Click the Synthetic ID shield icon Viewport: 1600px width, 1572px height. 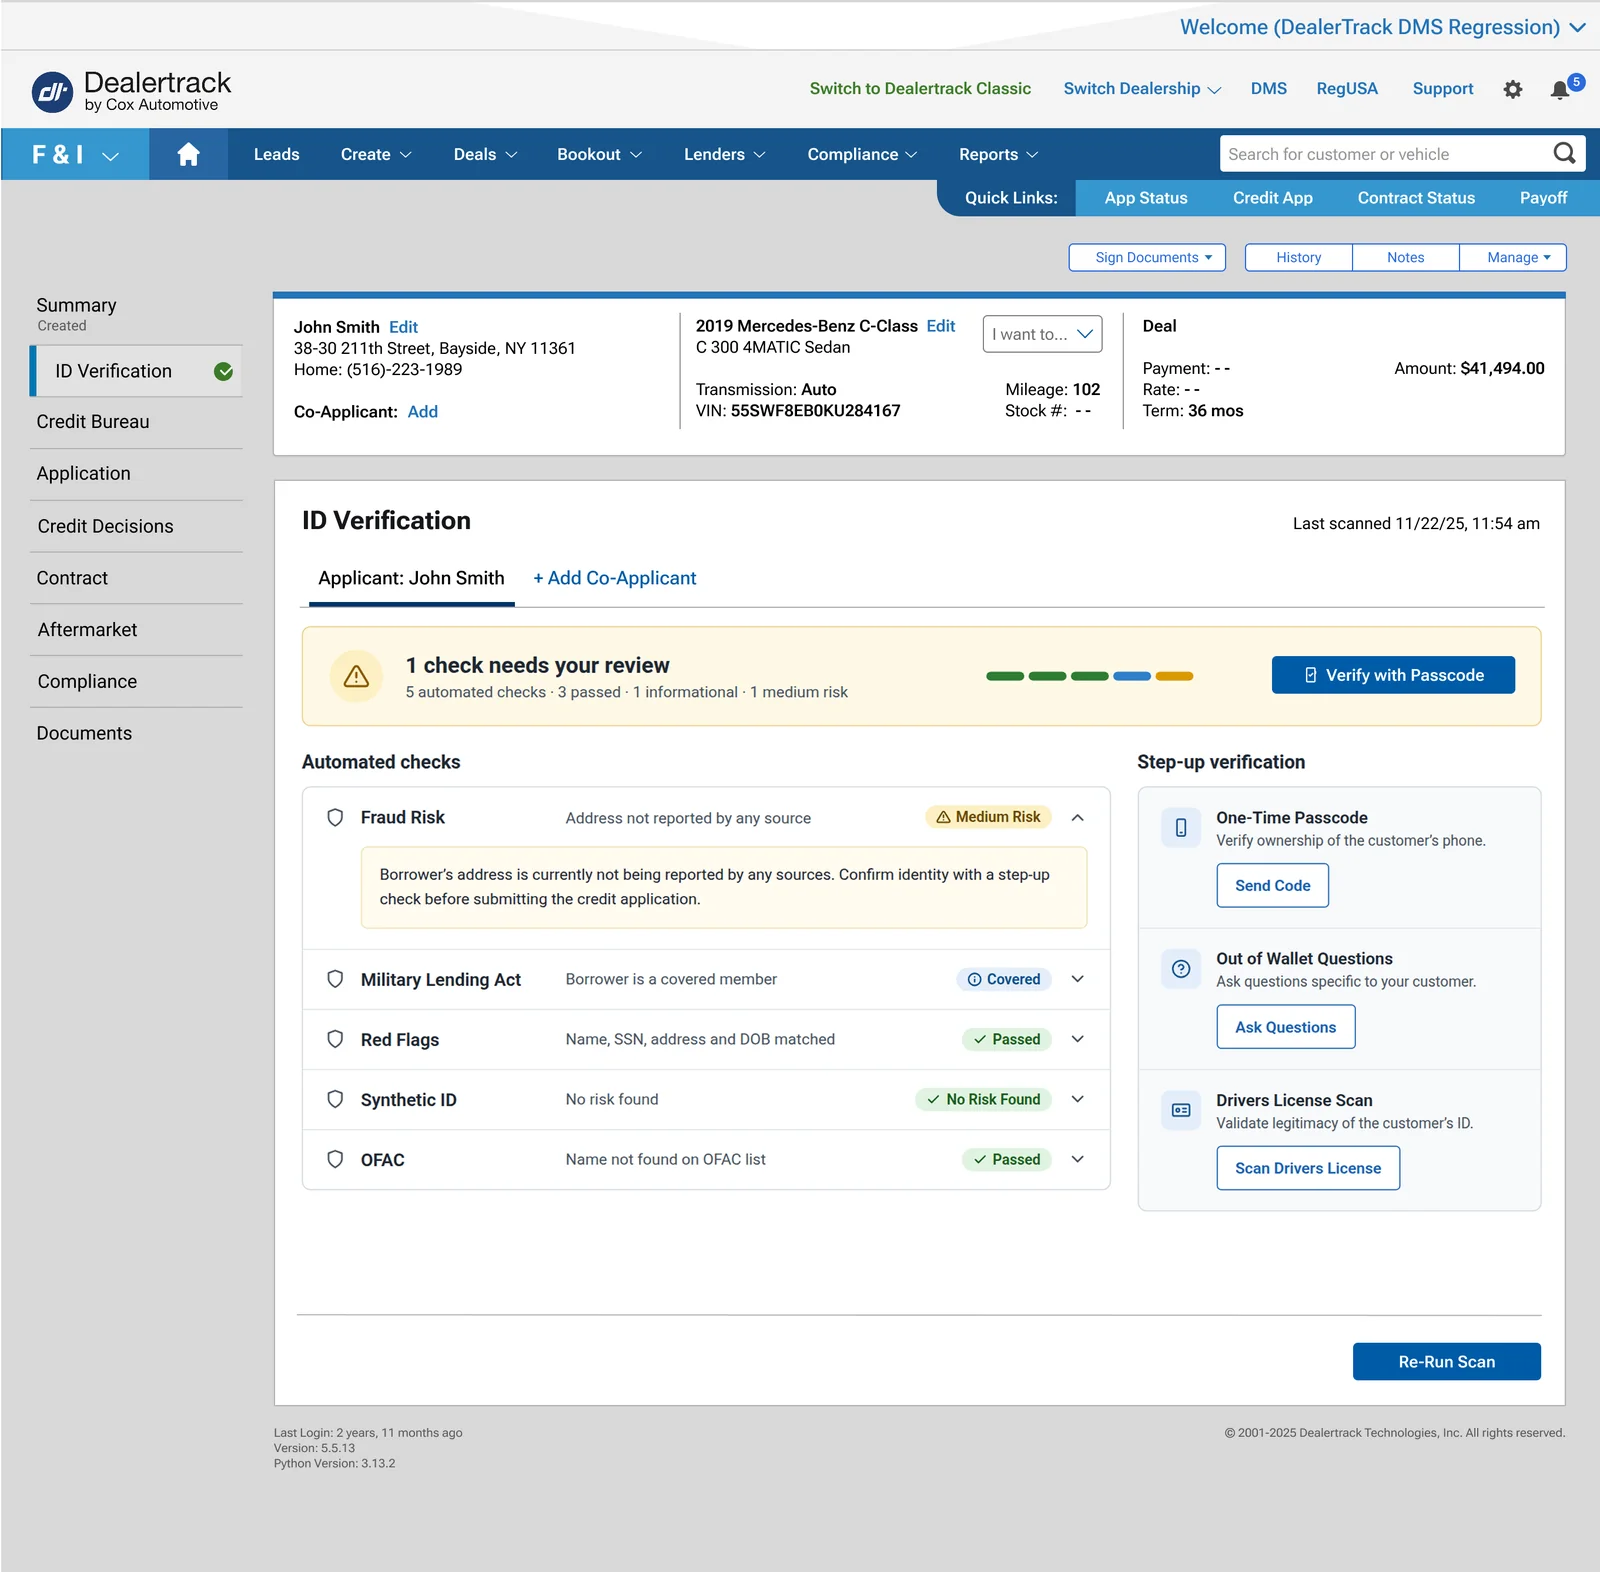pyautogui.click(x=336, y=1099)
